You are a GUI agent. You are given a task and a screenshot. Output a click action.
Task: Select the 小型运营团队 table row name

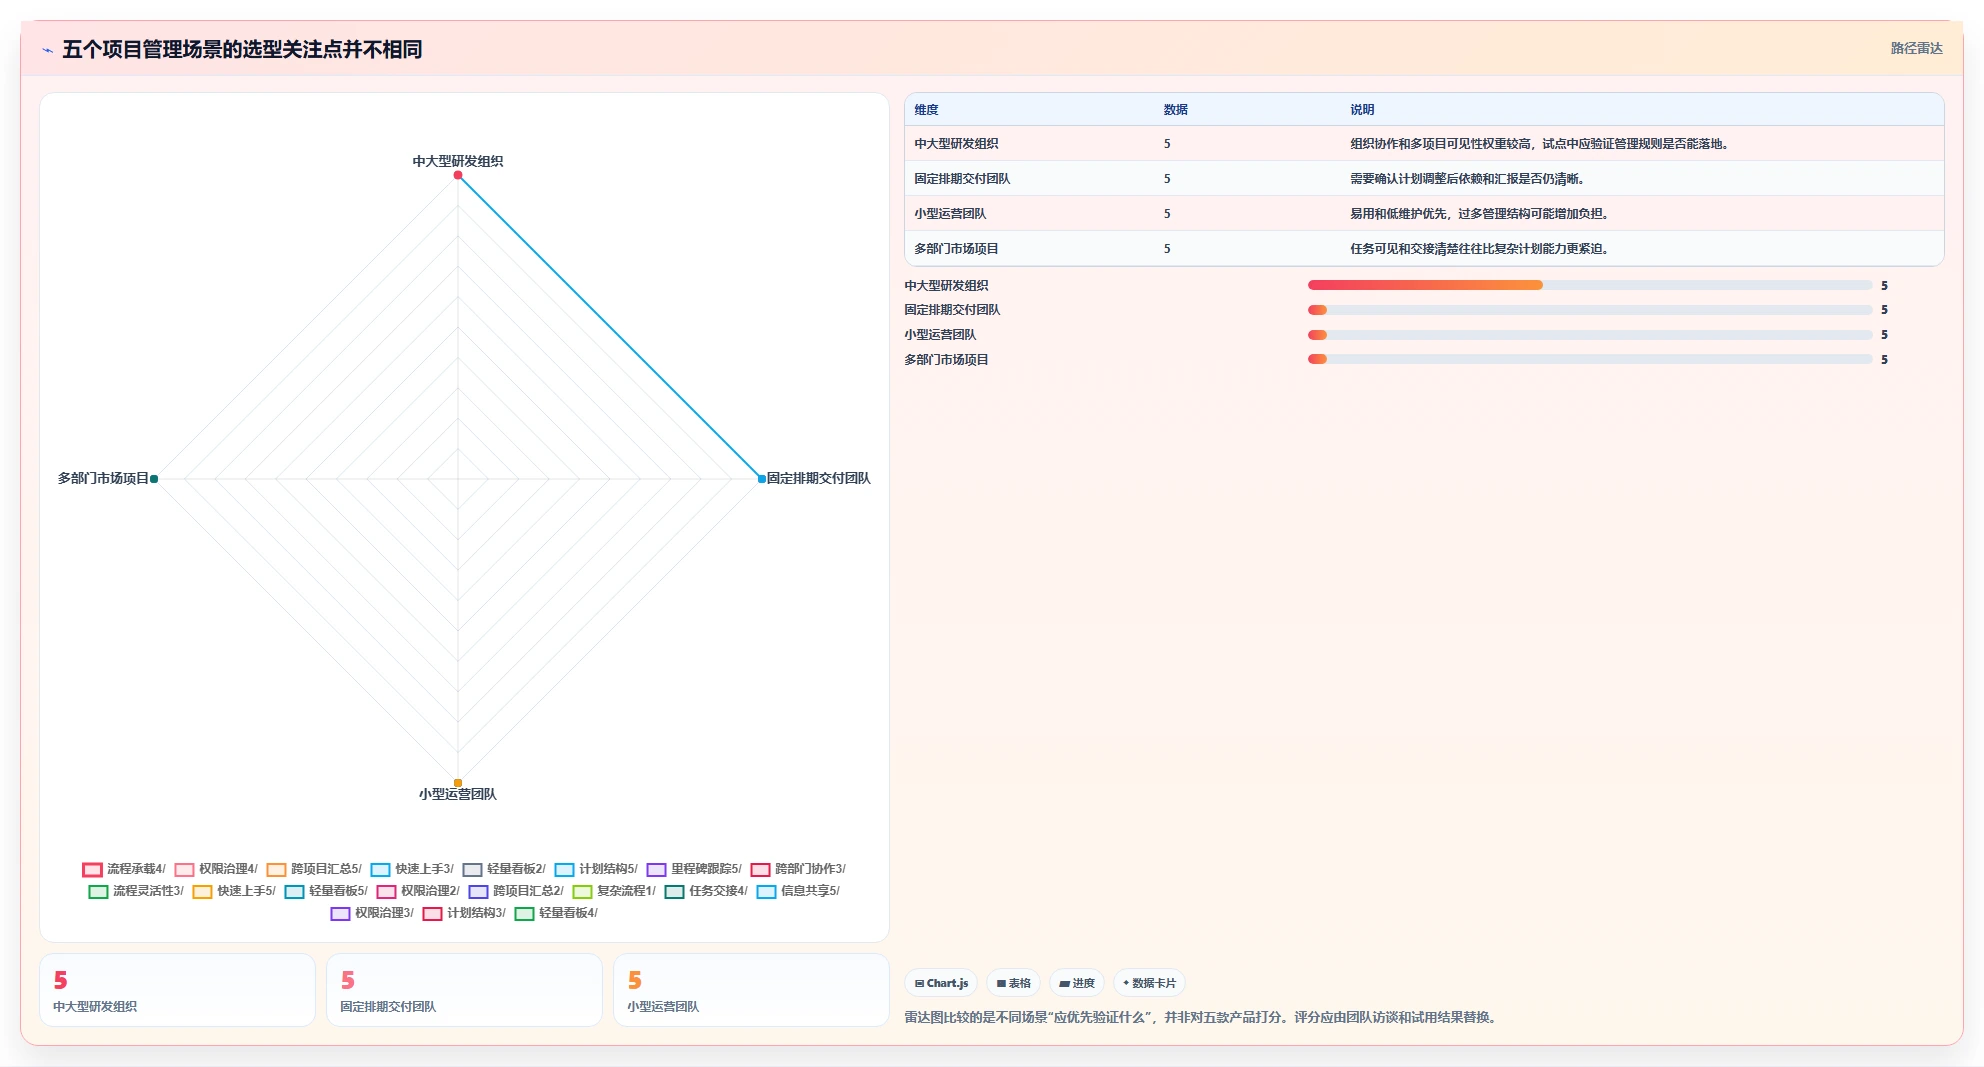coord(950,214)
